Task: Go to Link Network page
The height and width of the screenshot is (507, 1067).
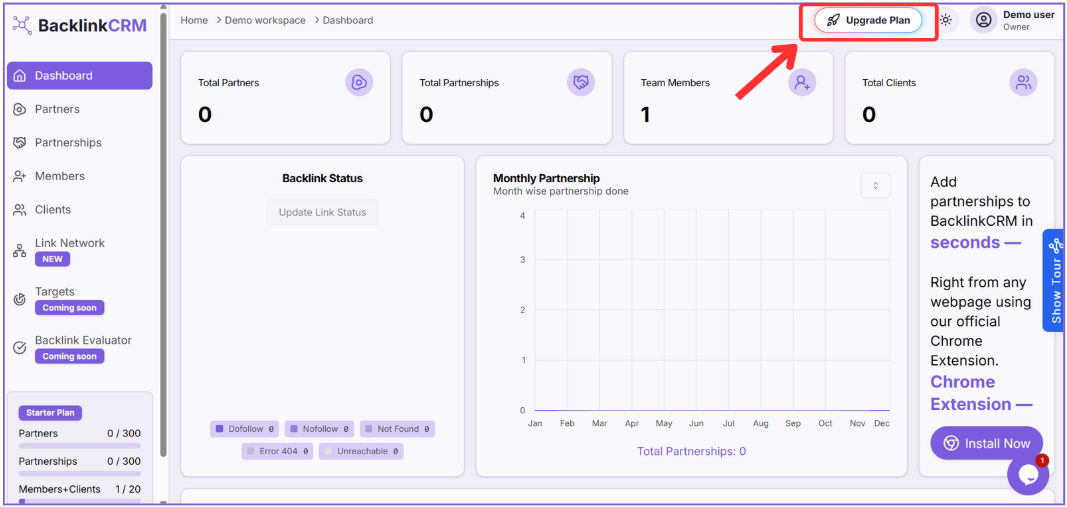Action: click(69, 243)
